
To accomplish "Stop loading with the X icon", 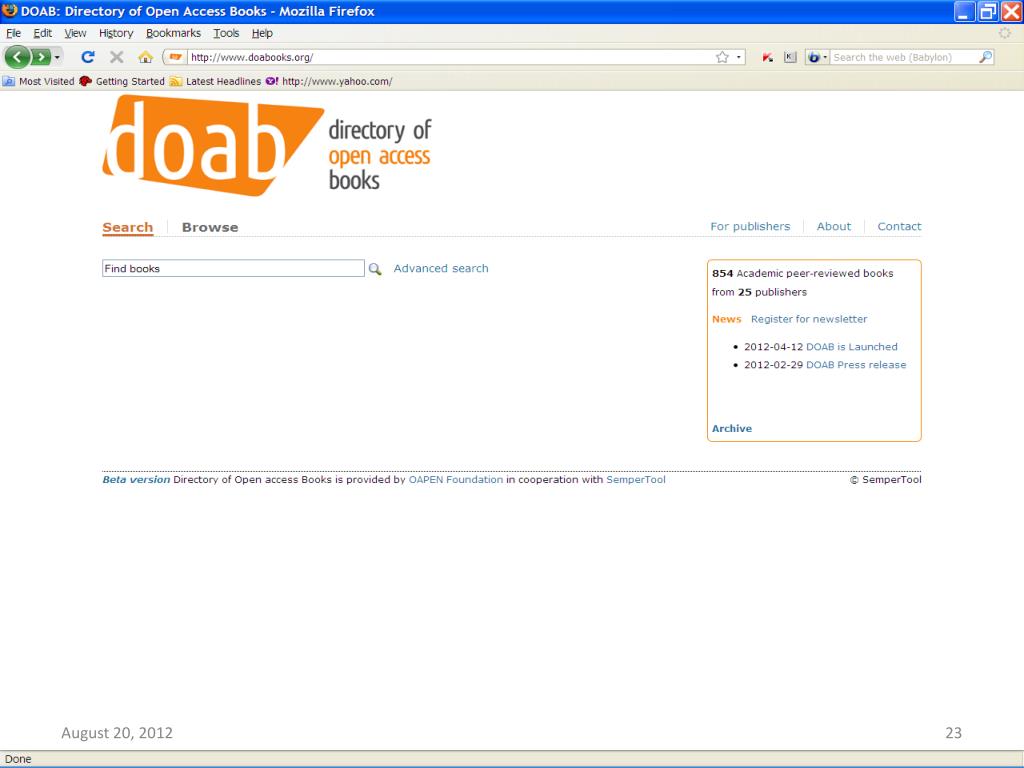I will (117, 57).
